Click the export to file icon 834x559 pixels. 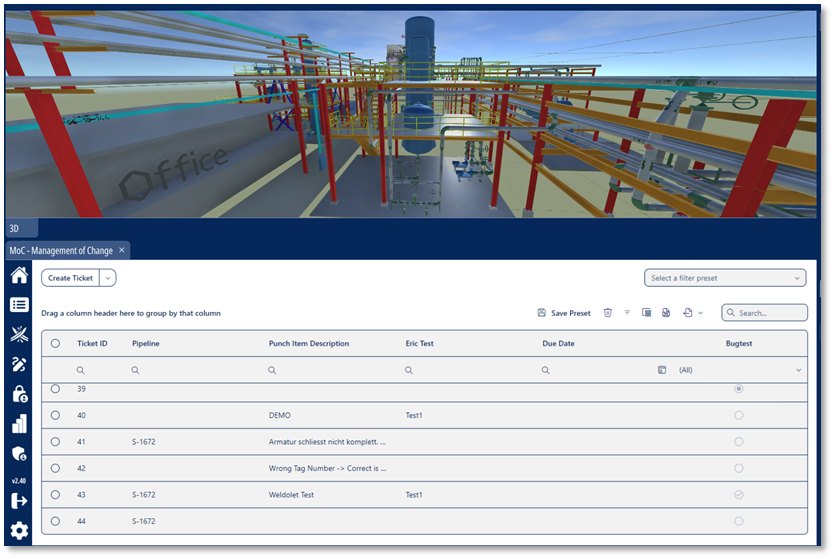[x=666, y=312]
